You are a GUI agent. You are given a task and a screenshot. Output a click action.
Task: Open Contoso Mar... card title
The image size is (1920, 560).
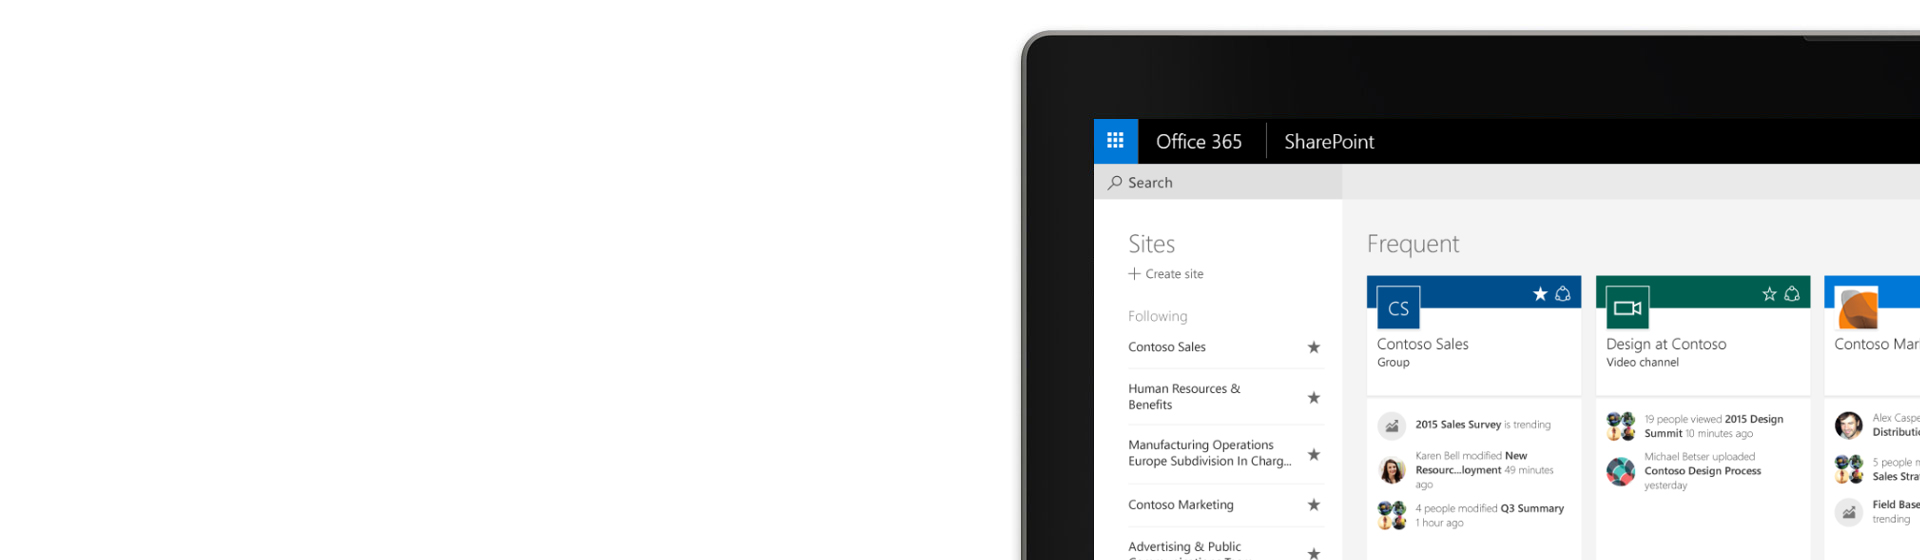click(x=1877, y=344)
